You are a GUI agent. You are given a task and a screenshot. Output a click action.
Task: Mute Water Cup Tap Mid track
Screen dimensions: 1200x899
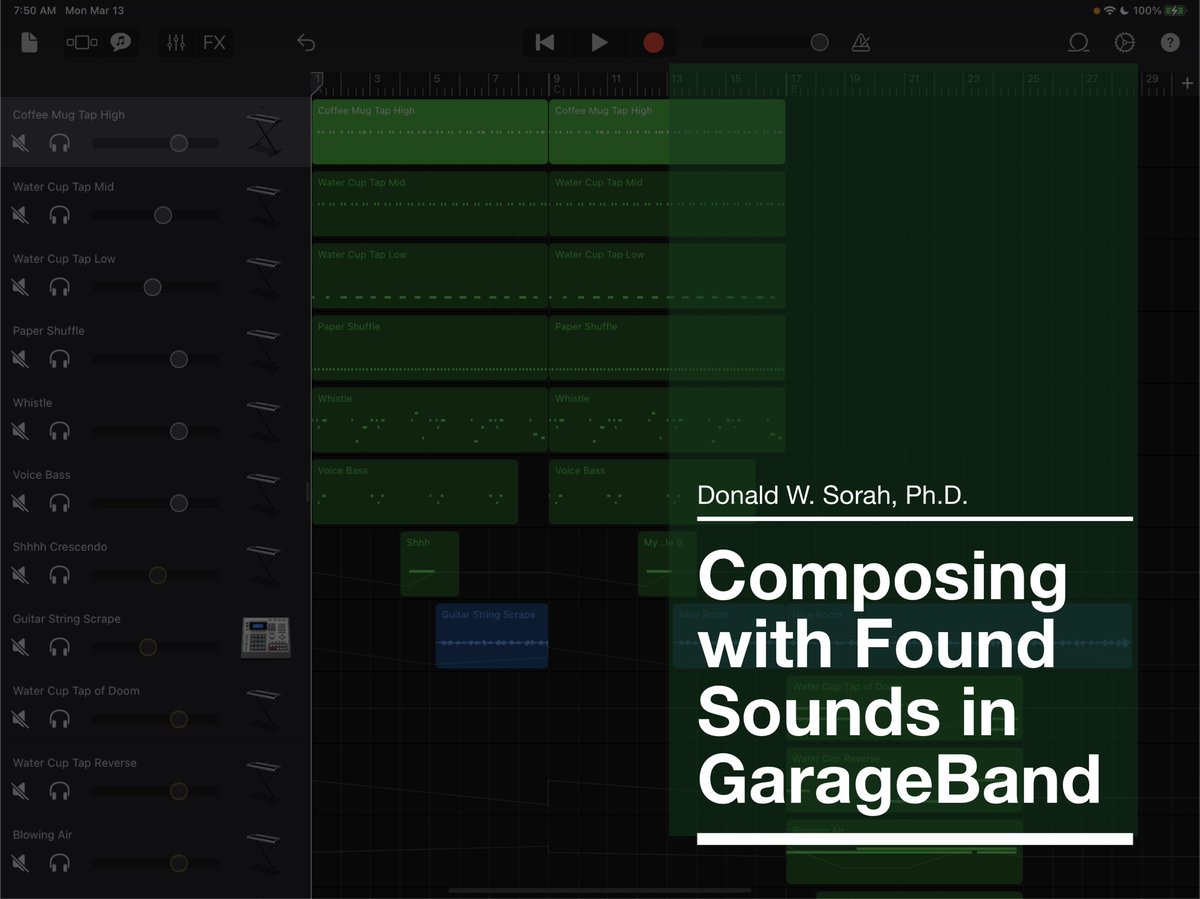pos(20,215)
